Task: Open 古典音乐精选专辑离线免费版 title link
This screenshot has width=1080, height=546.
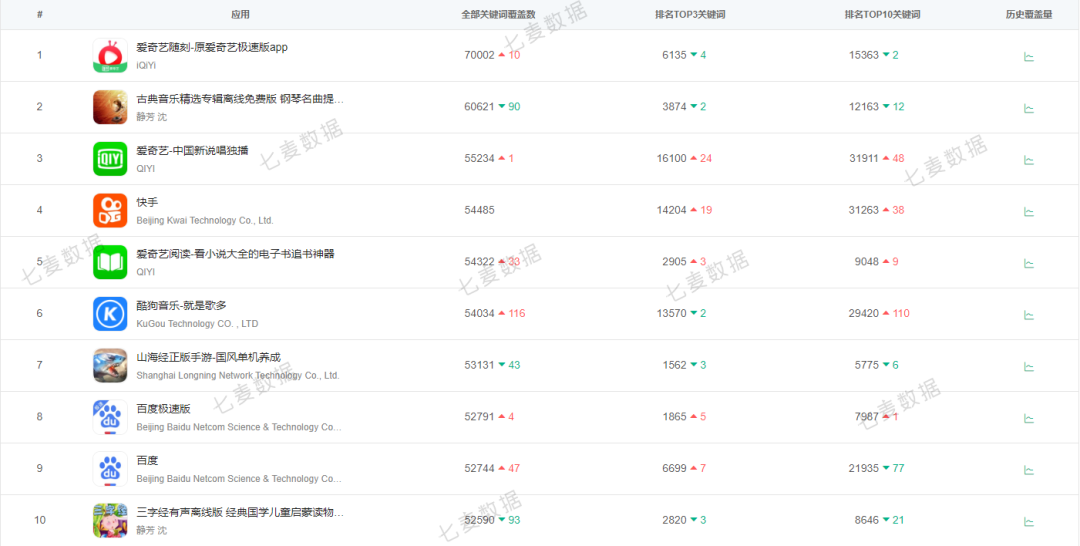Action: (x=240, y=99)
